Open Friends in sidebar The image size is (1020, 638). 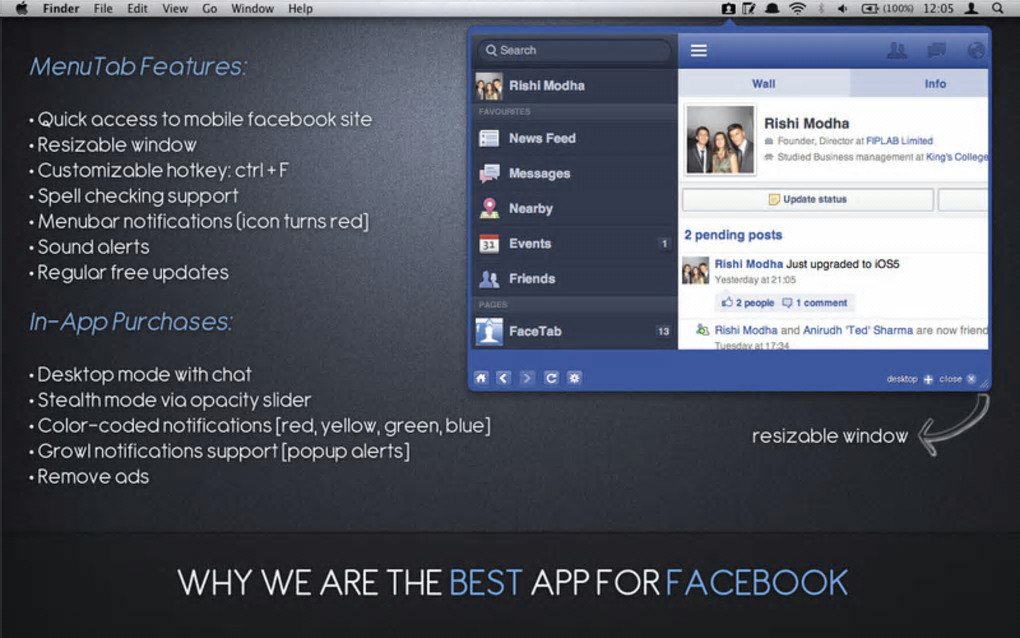pos(573,278)
